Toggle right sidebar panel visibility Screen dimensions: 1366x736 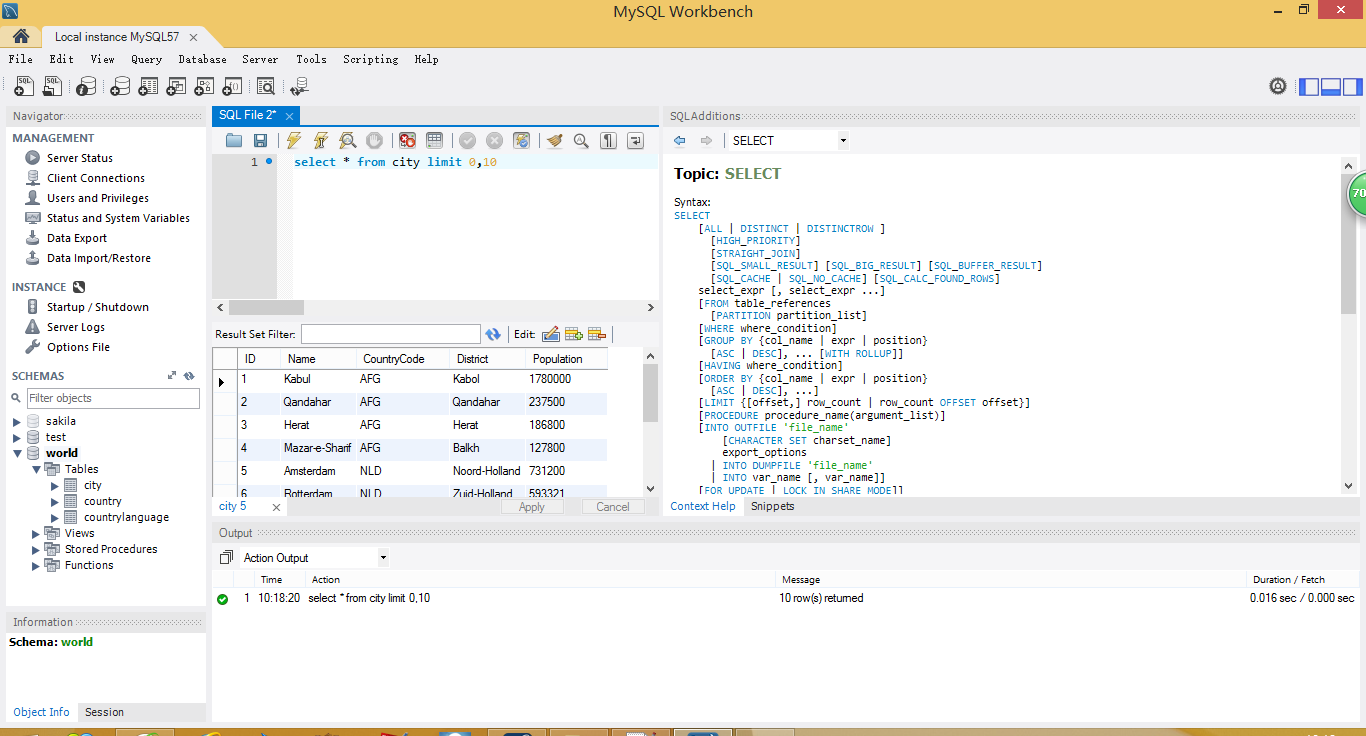point(1352,87)
